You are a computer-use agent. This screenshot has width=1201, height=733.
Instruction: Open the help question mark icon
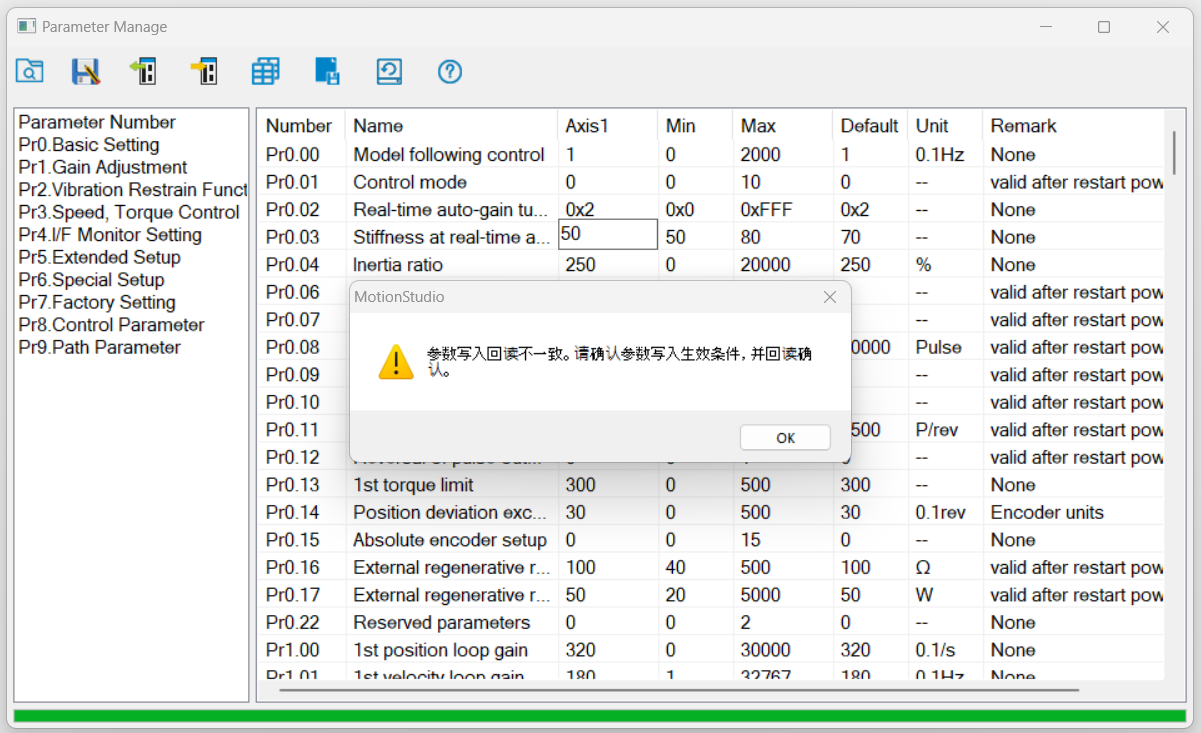(450, 71)
